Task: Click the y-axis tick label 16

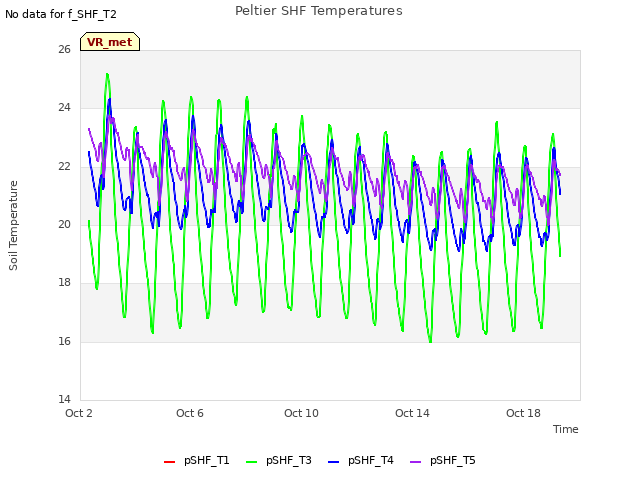Action: (x=64, y=341)
